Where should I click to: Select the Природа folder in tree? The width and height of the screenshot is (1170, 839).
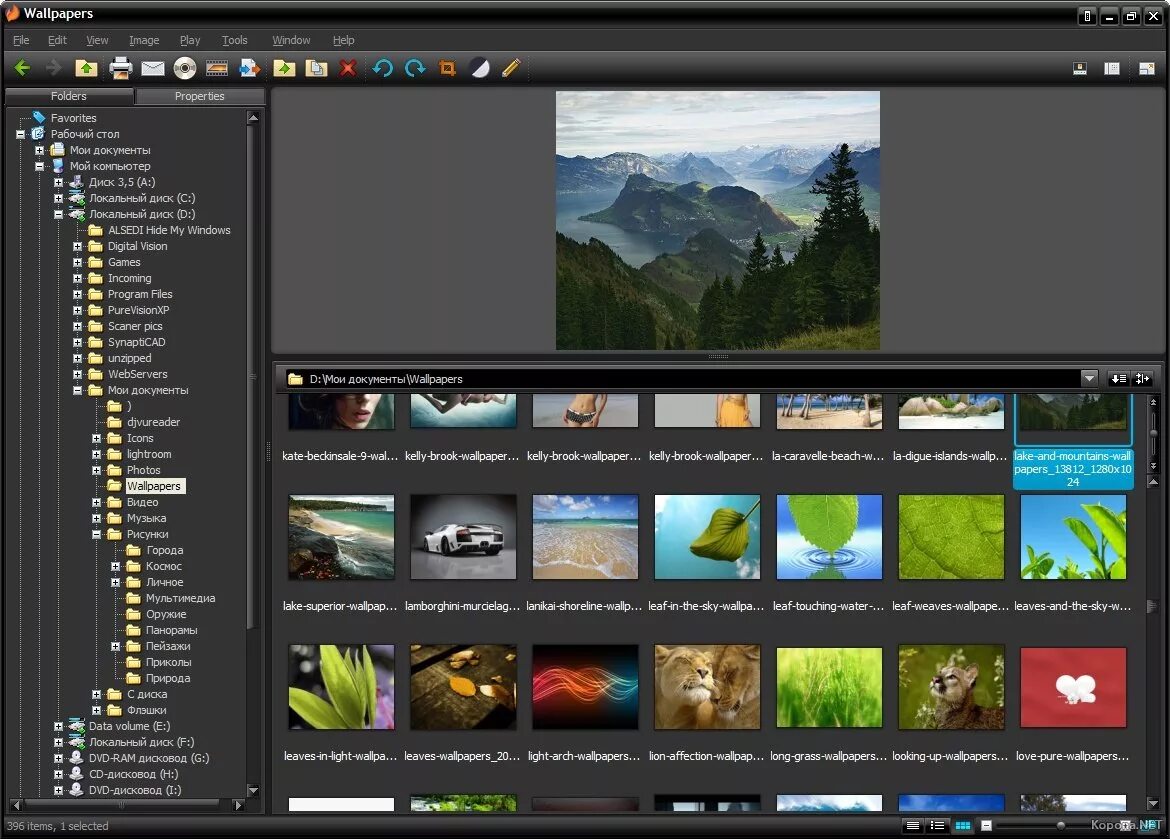point(168,678)
